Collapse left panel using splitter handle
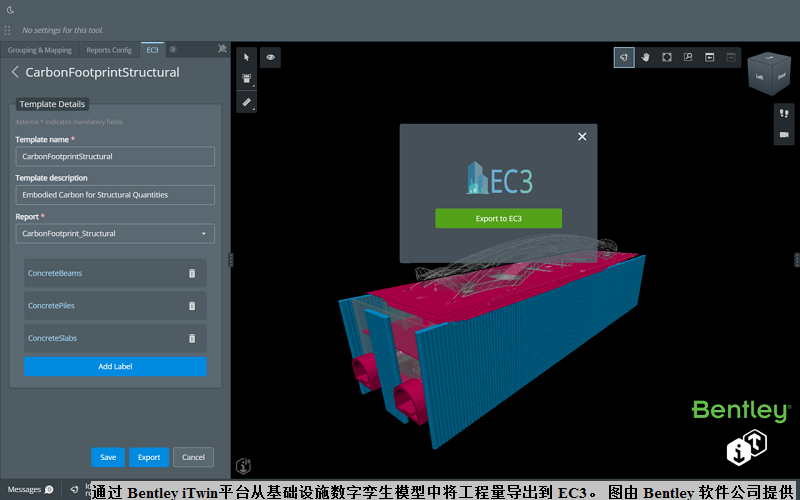This screenshot has height=500, width=800. click(231, 260)
